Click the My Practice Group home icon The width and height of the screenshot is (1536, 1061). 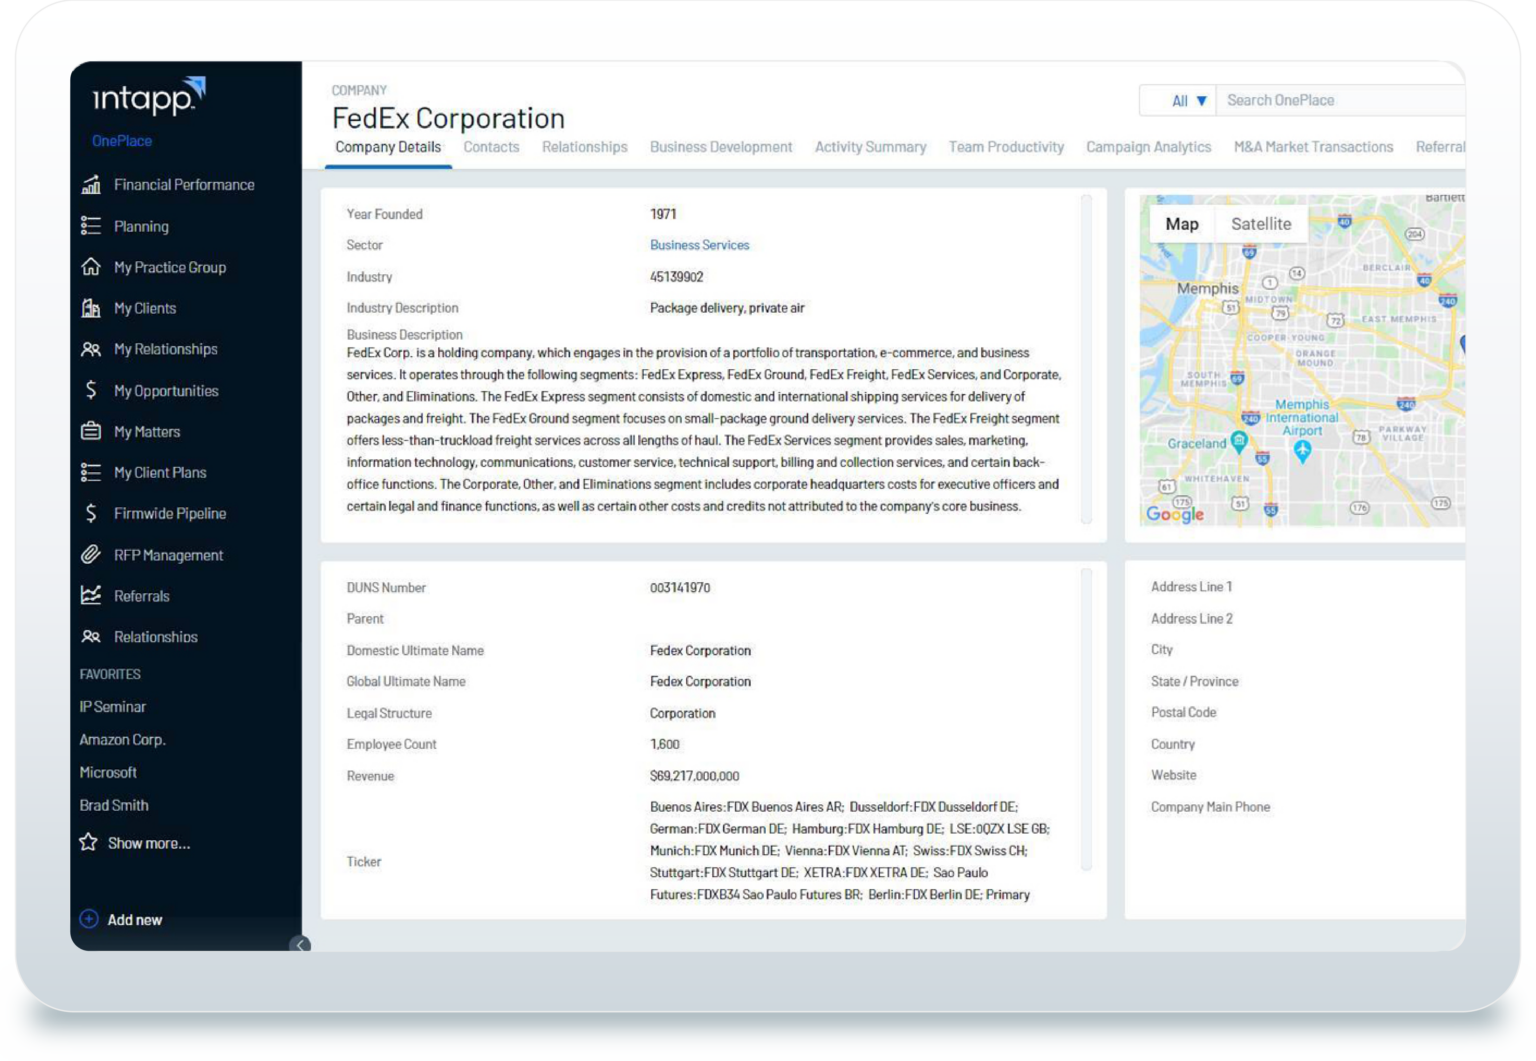tap(91, 267)
